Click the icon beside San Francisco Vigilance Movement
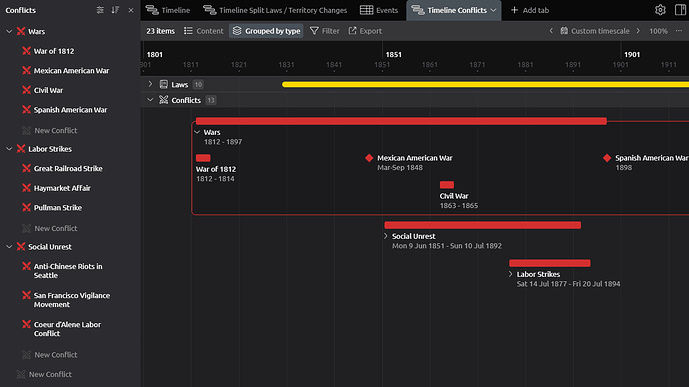The image size is (689, 387). click(x=26, y=295)
